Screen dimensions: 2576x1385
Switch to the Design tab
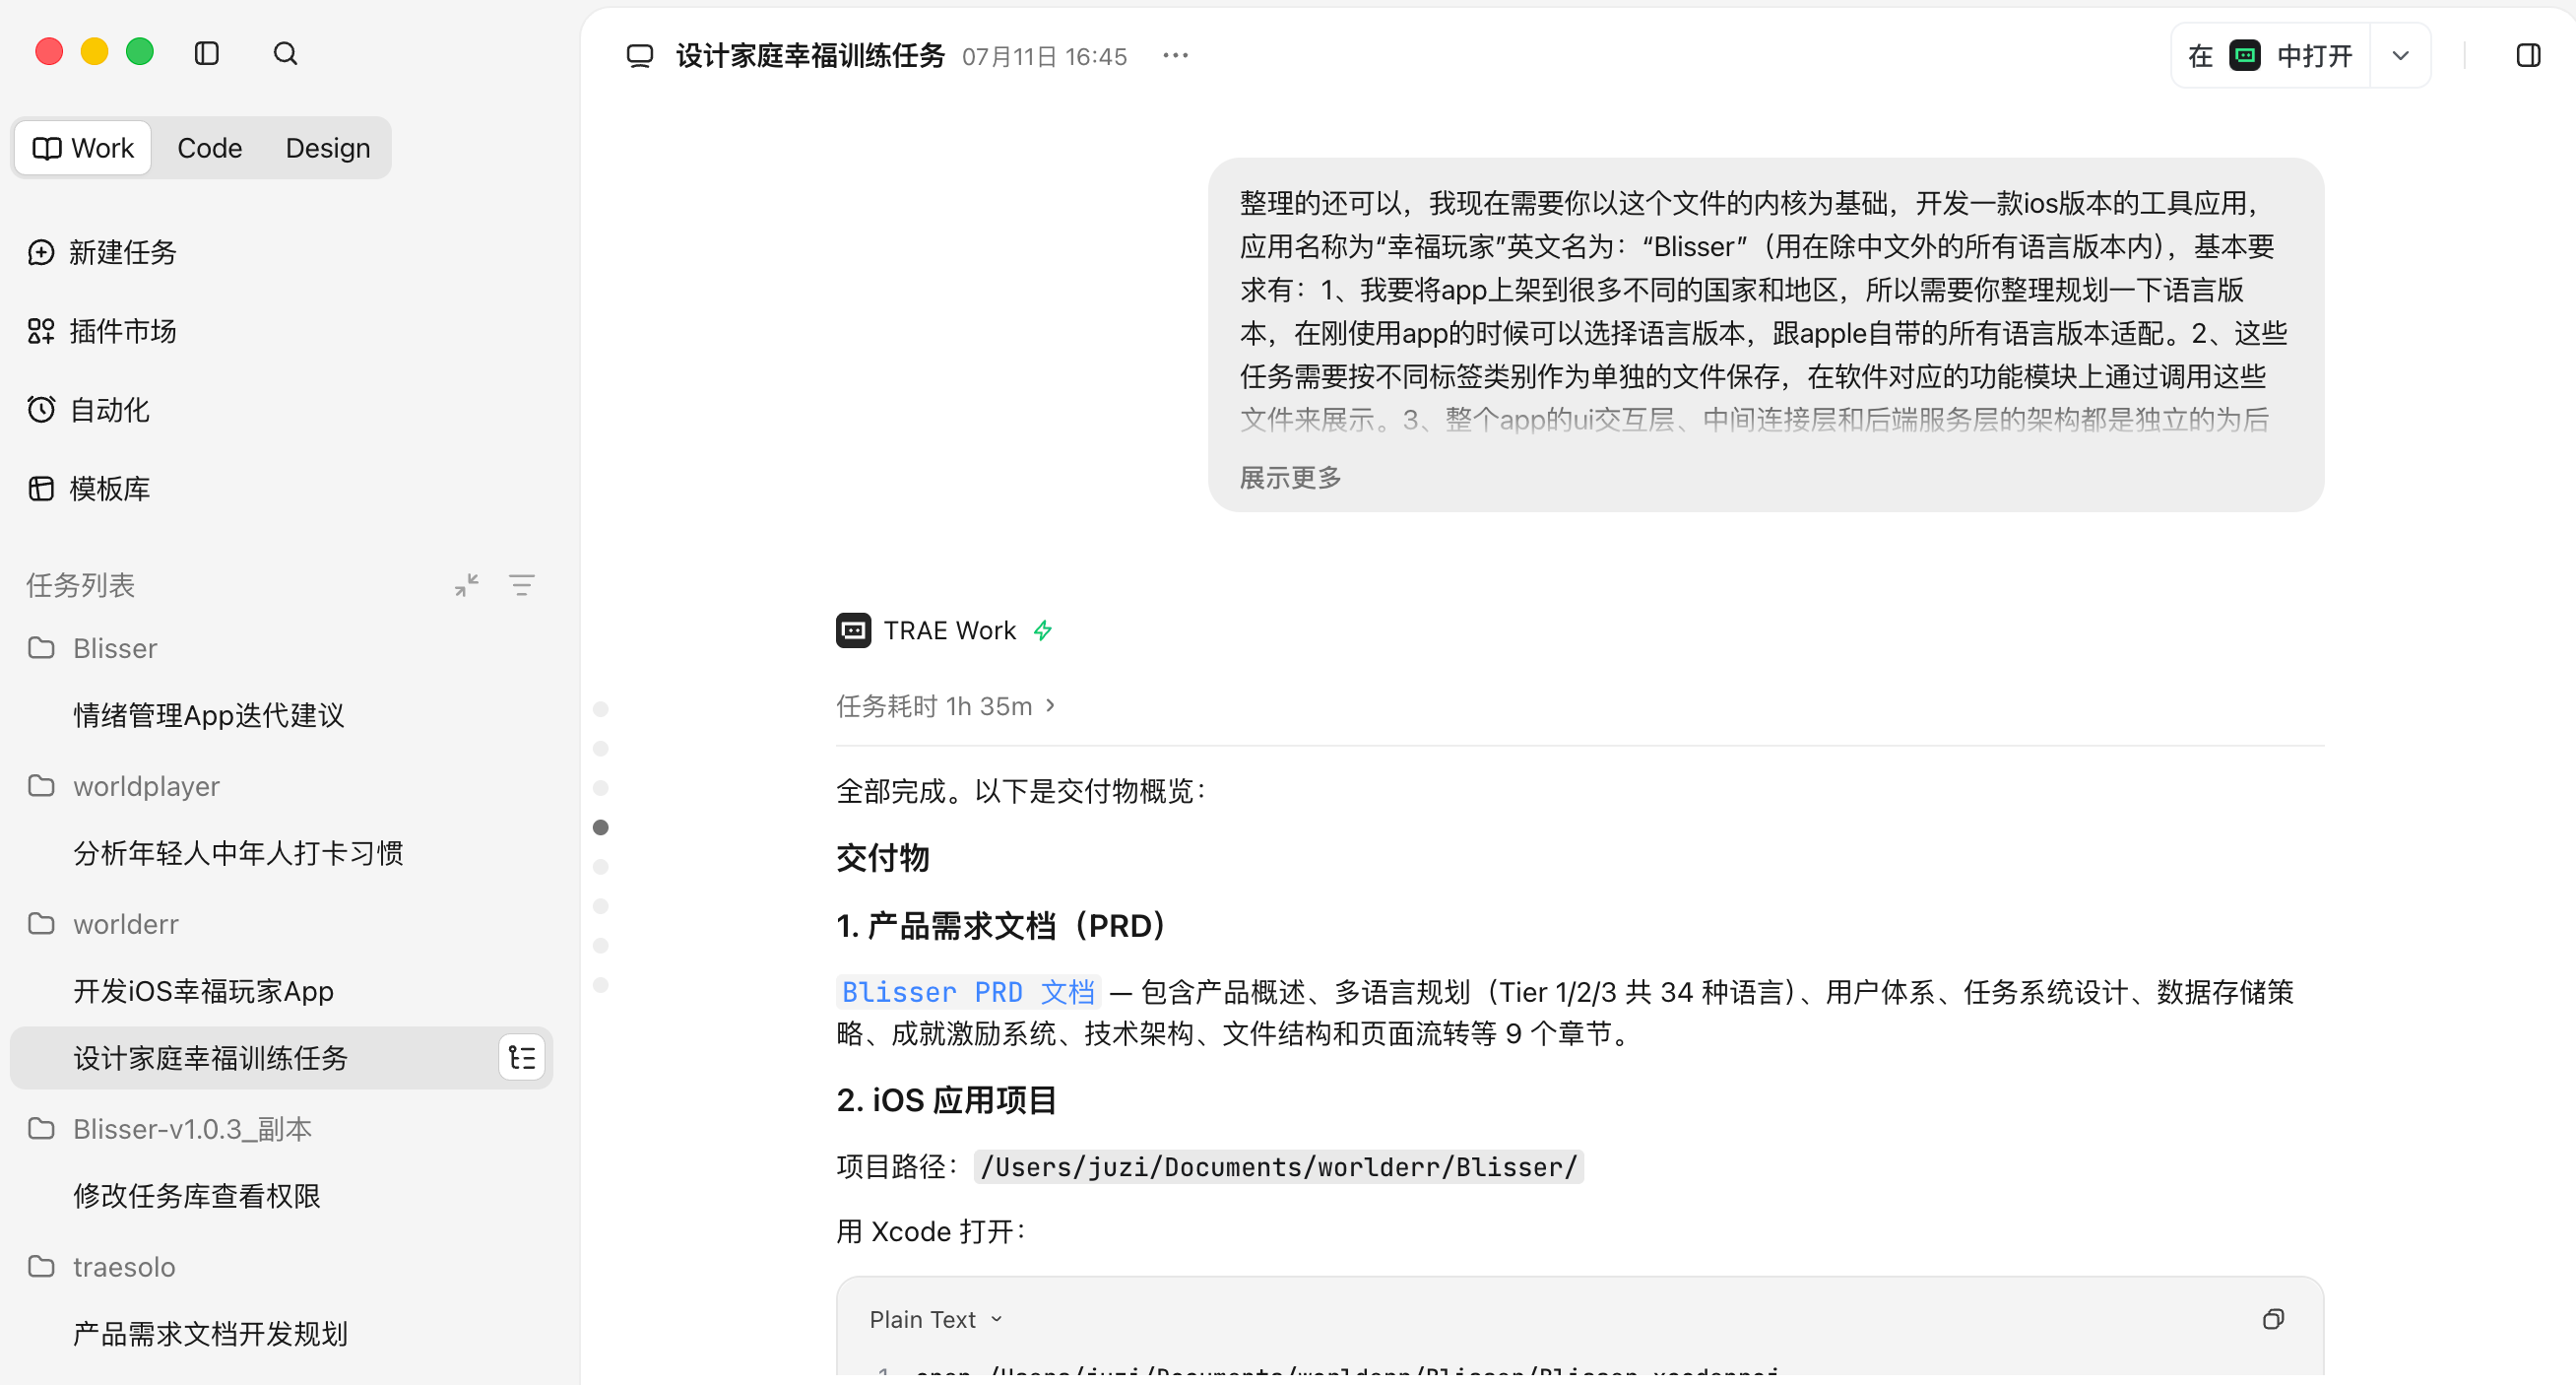click(x=328, y=148)
